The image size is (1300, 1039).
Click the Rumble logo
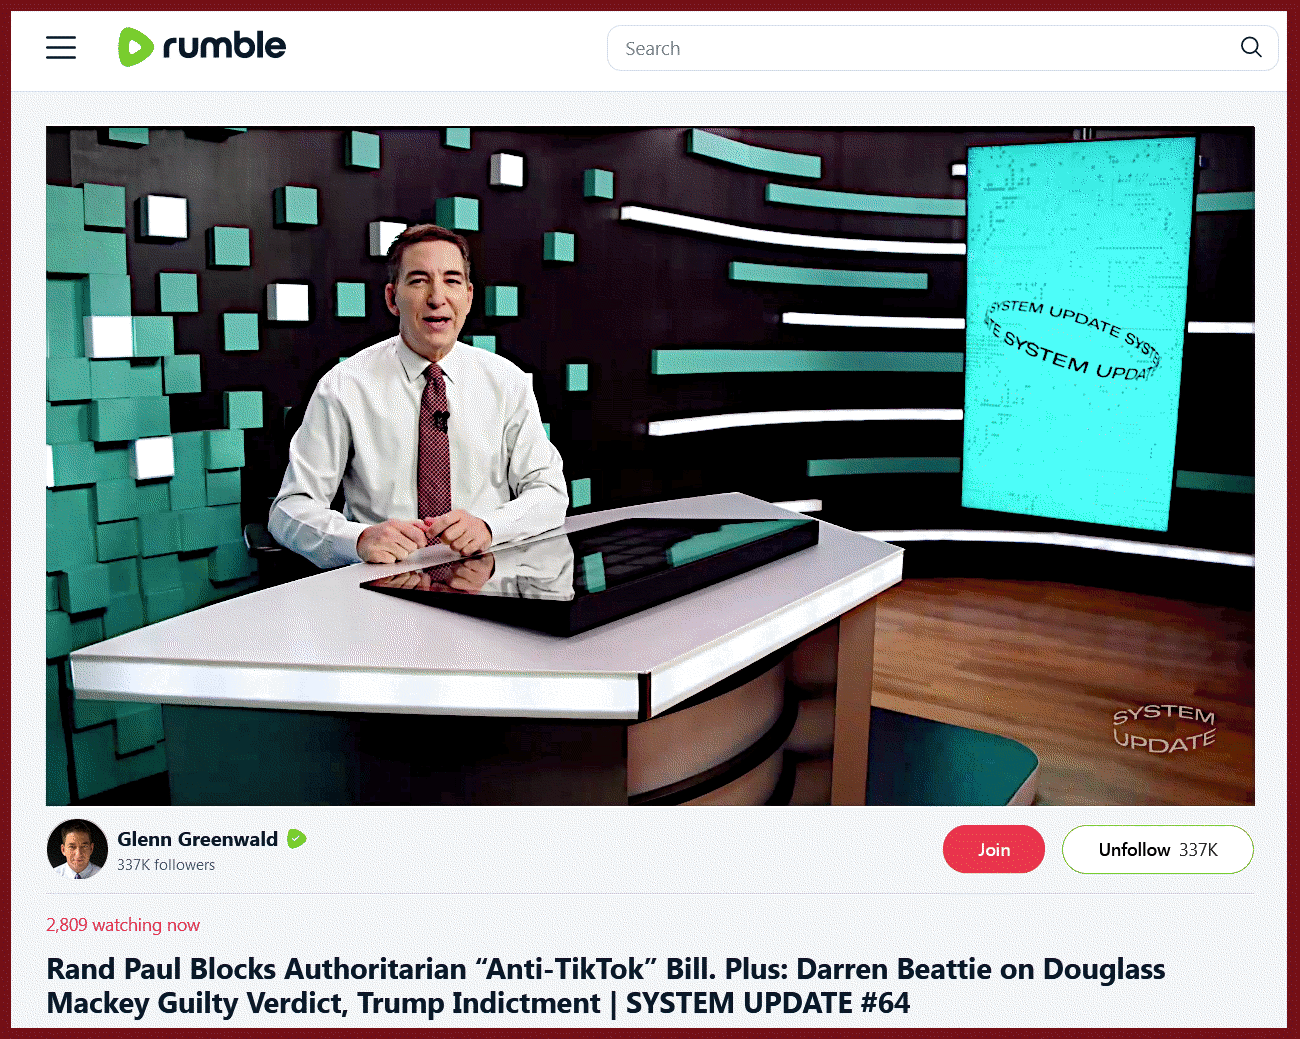click(x=202, y=47)
